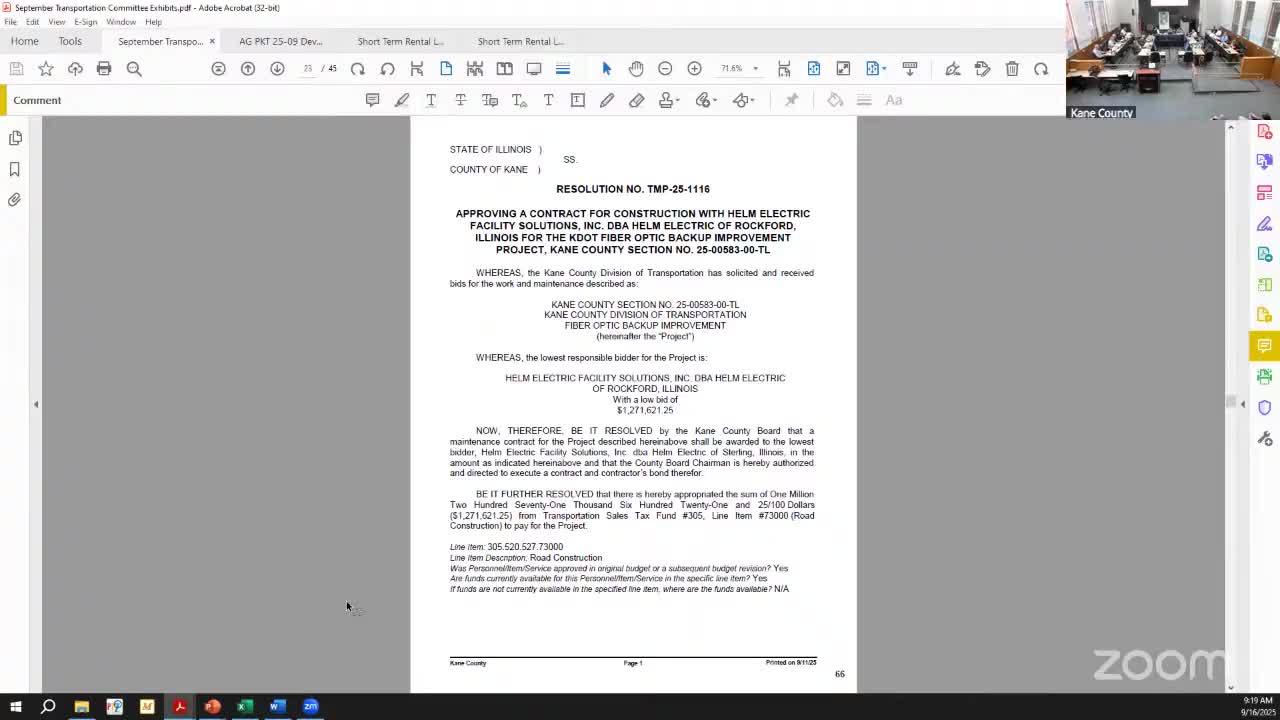Screen dimensions: 1280x720
Task: Open the drawing shapes tool menu
Action: point(745,100)
